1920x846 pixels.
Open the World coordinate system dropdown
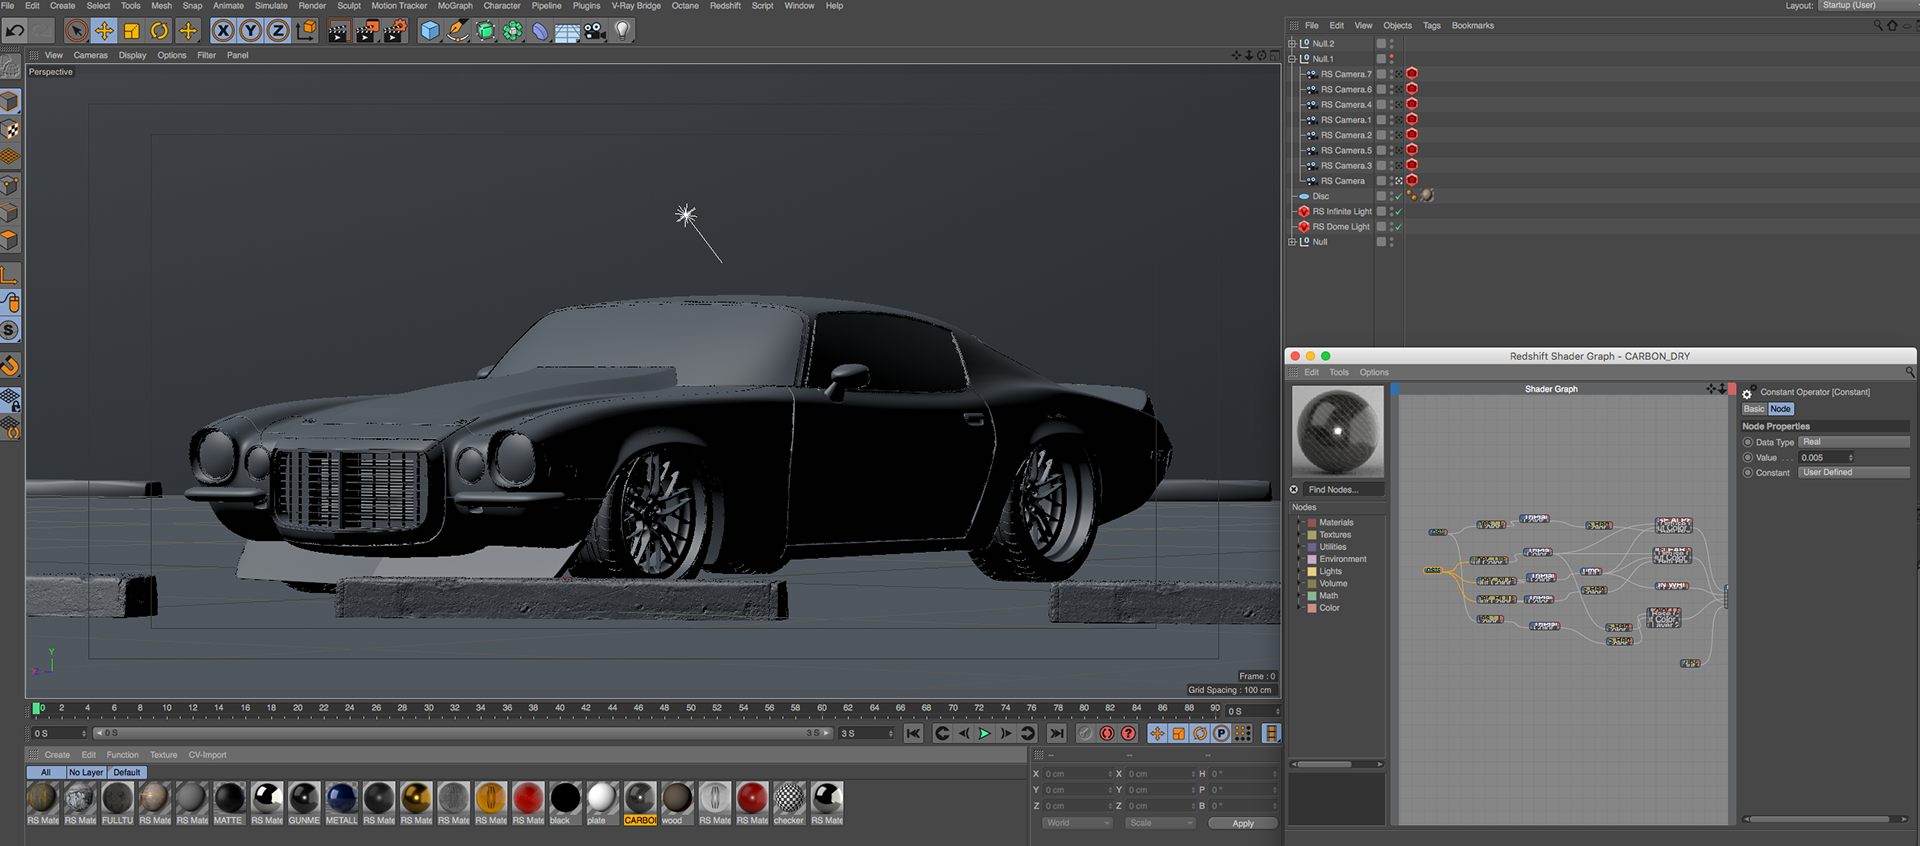point(1077,823)
